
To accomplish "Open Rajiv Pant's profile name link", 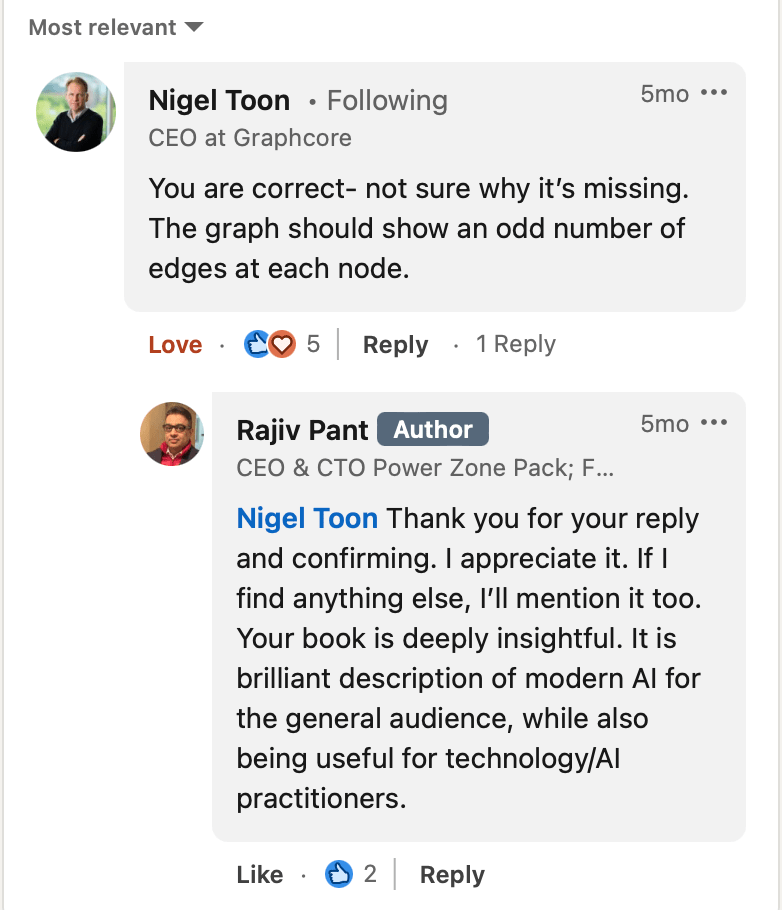I will click(300, 430).
